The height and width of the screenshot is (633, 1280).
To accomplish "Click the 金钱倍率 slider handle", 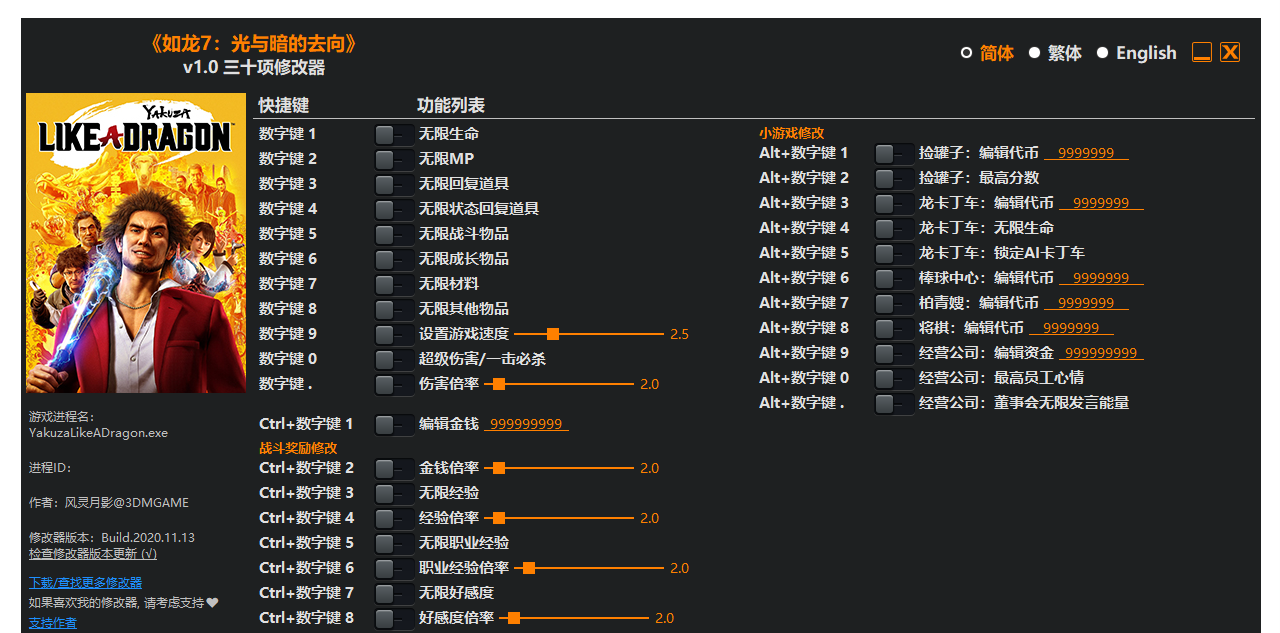I will coord(499,468).
